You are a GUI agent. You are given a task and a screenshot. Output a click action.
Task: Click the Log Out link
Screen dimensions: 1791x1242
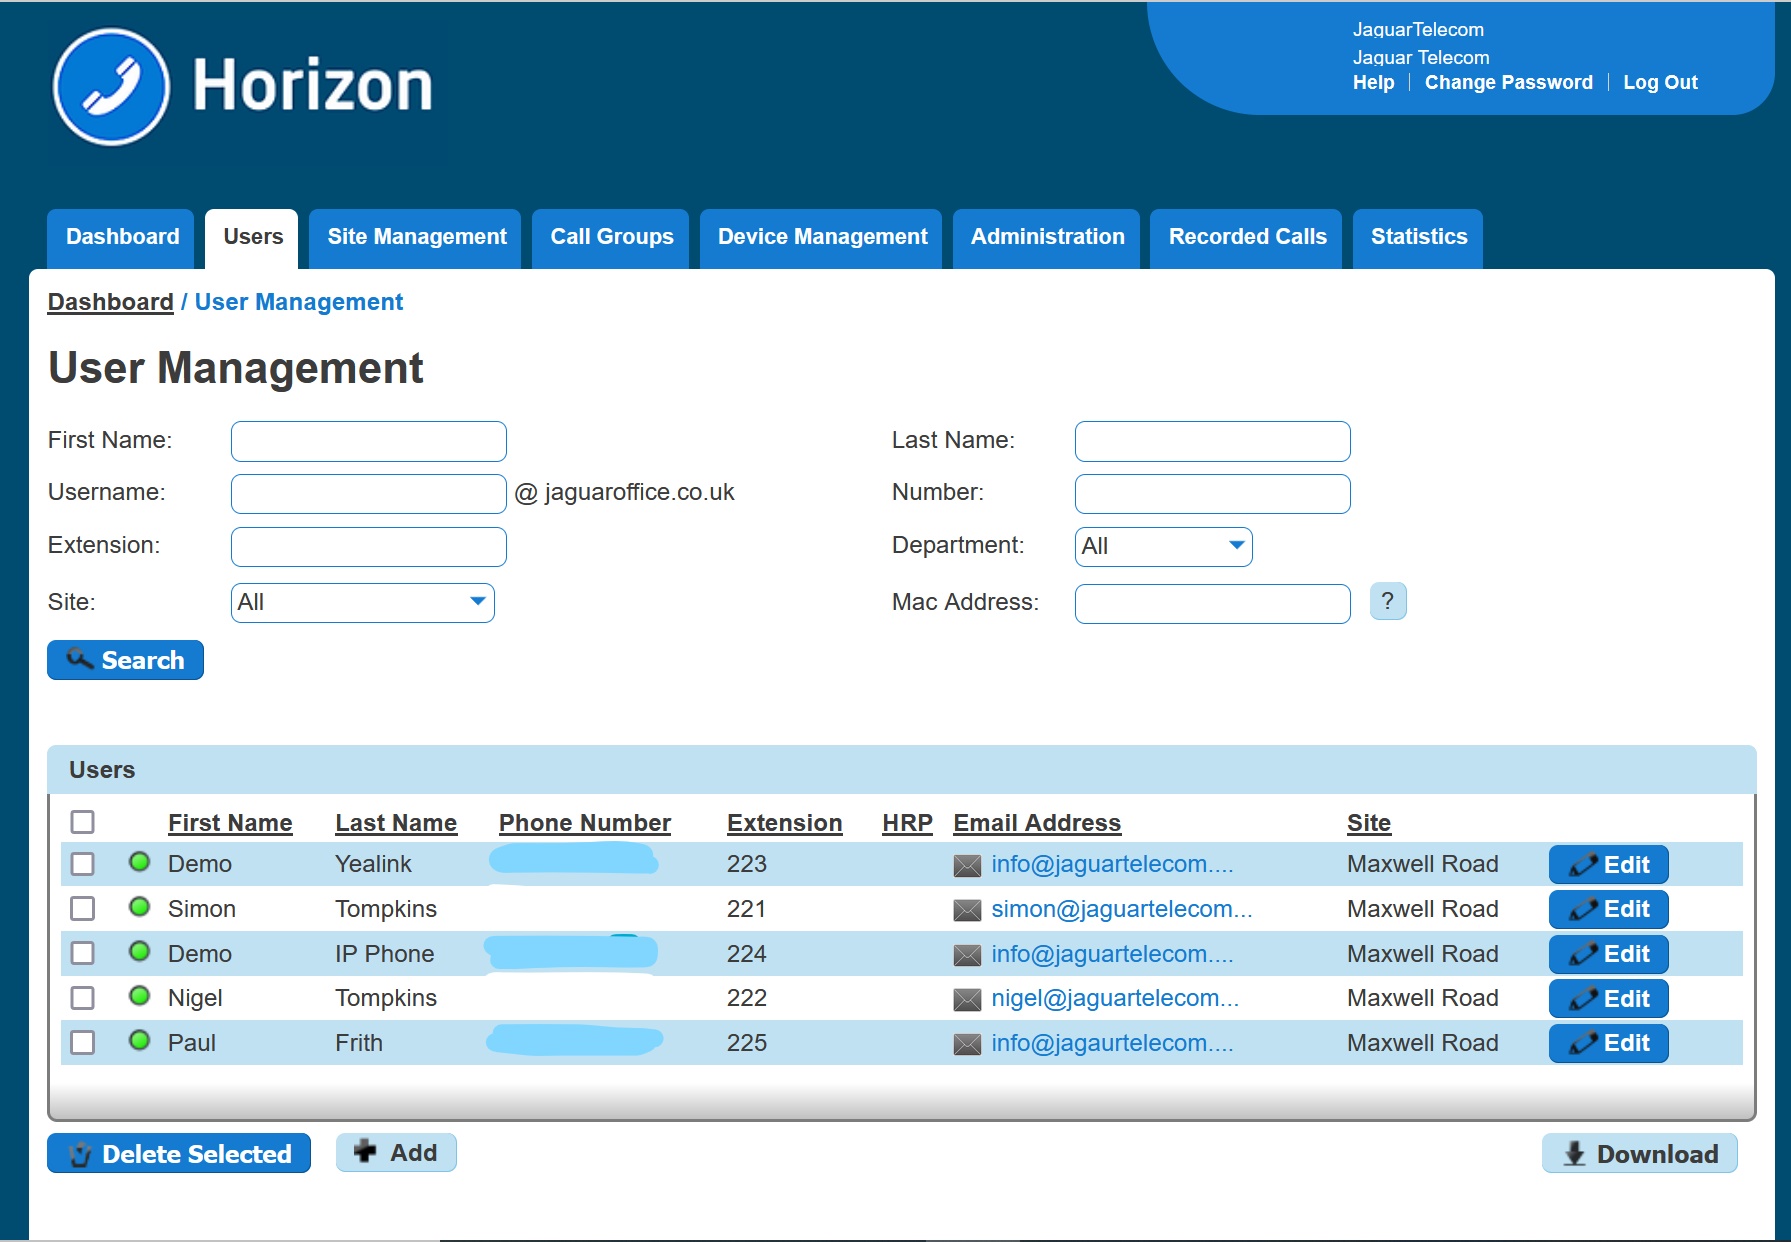click(x=1660, y=82)
